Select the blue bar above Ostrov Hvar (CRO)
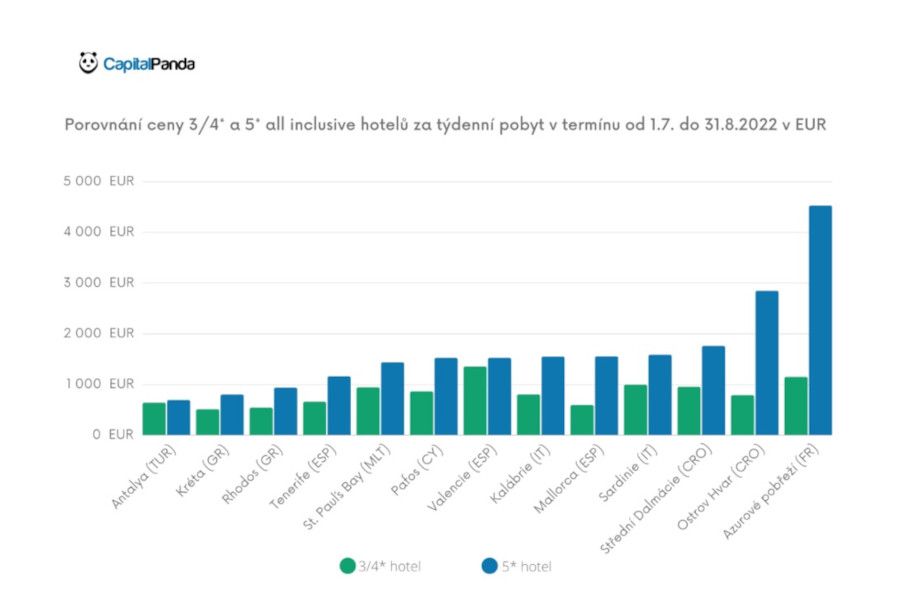 point(769,360)
